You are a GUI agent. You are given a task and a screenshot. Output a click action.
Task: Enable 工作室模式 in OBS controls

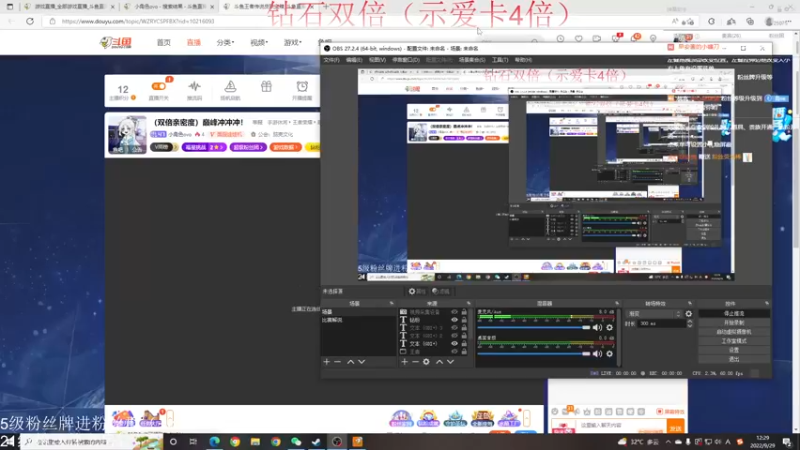pos(734,341)
